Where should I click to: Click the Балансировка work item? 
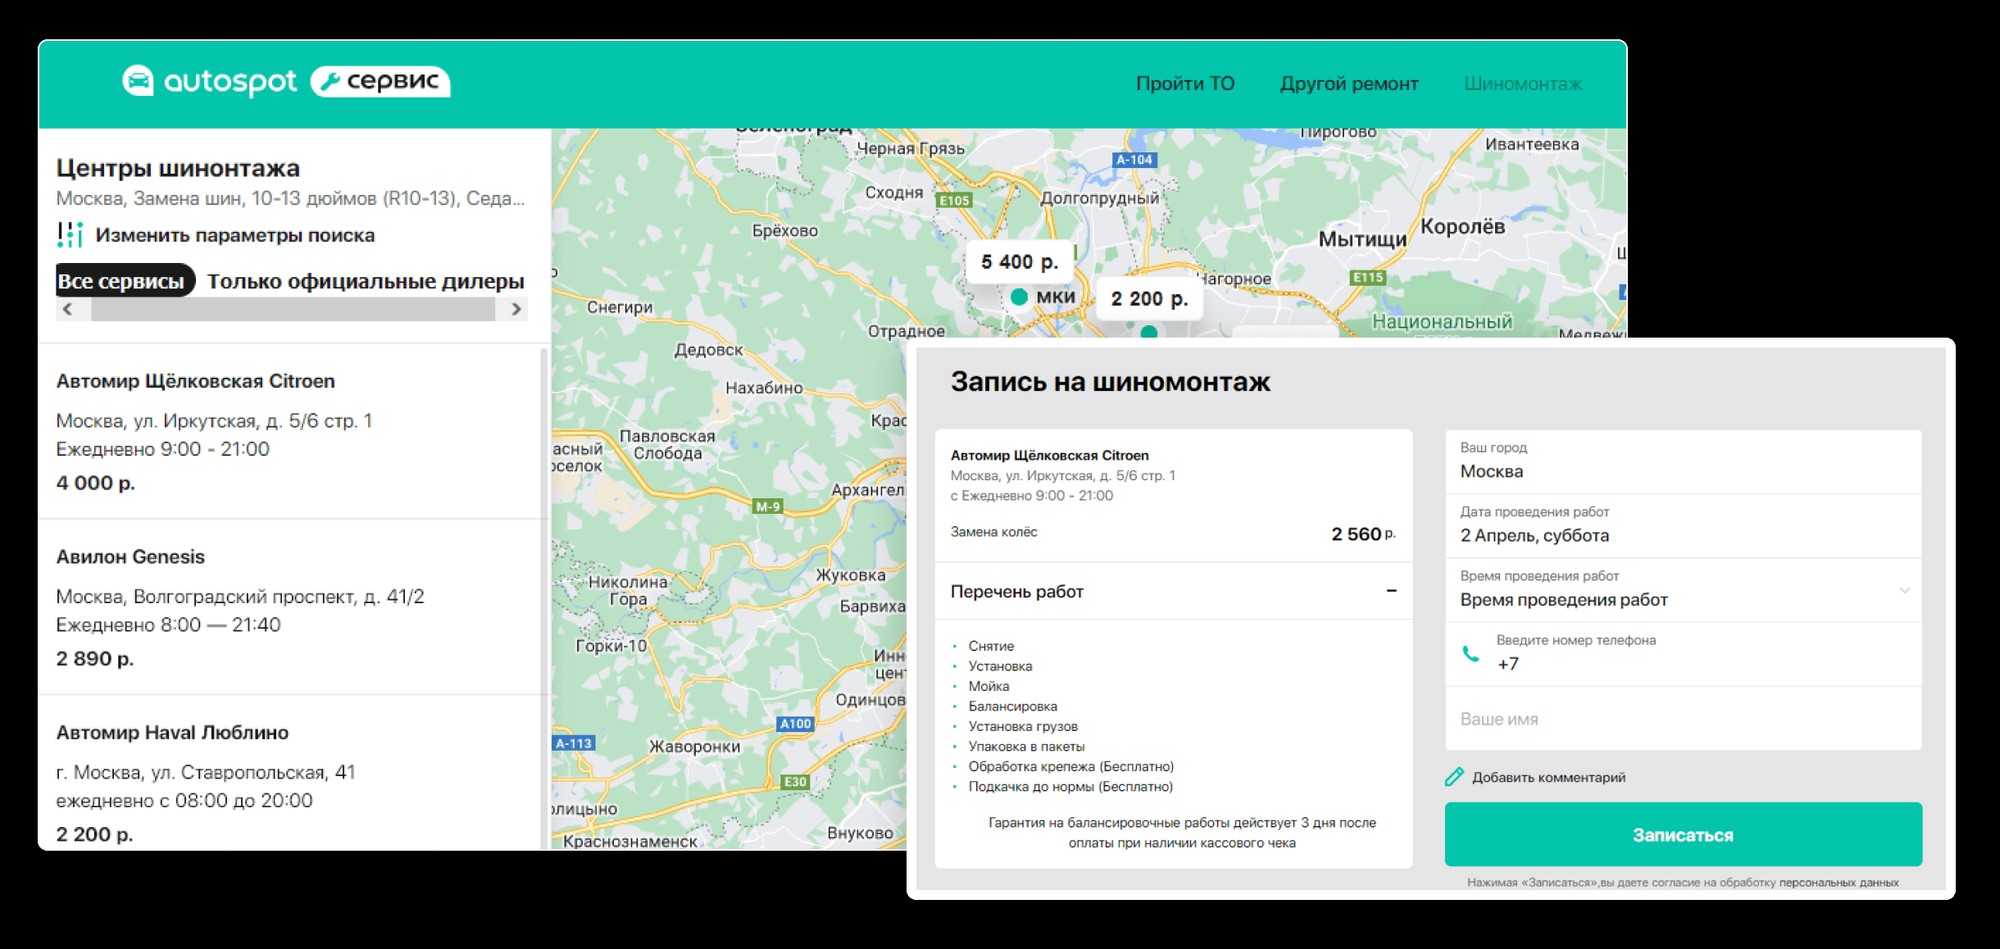pos(1012,706)
